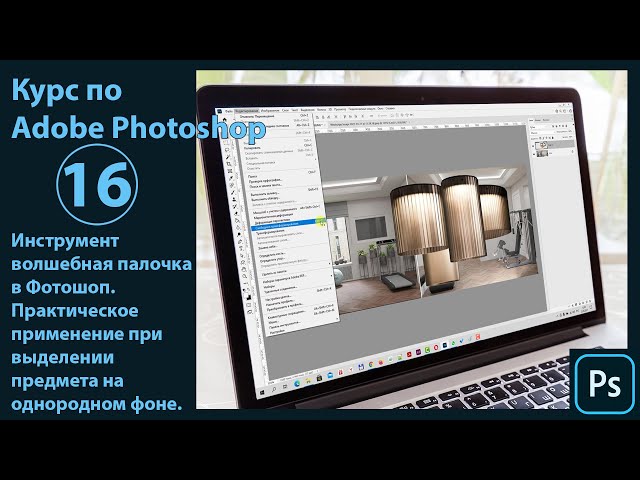Select the Hand tool
This screenshot has height=480, width=640.
(244, 269)
